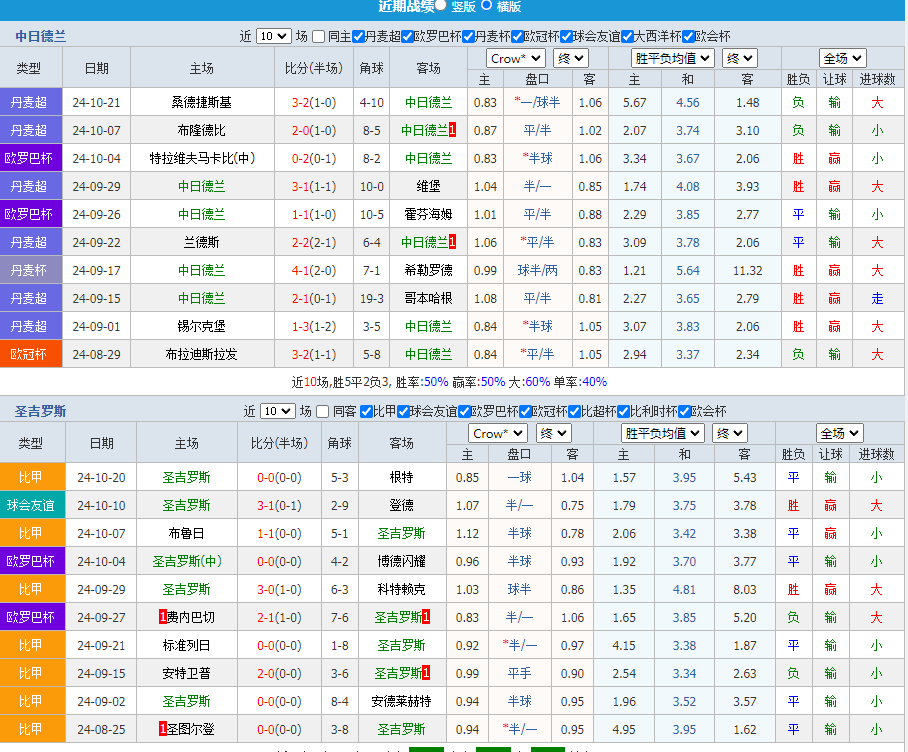Select the 竖版 radio button
The width and height of the screenshot is (908, 752).
point(441,5)
